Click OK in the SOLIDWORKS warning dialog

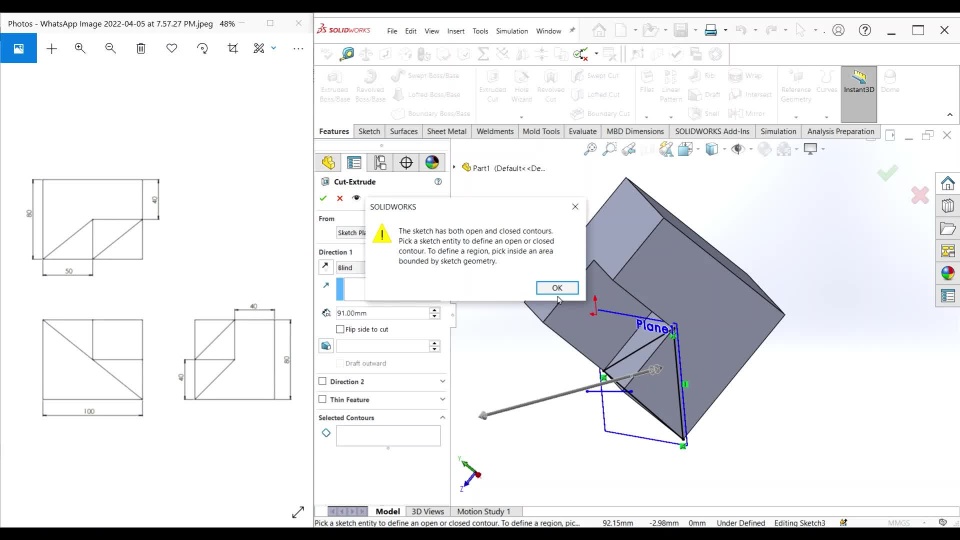coord(557,288)
